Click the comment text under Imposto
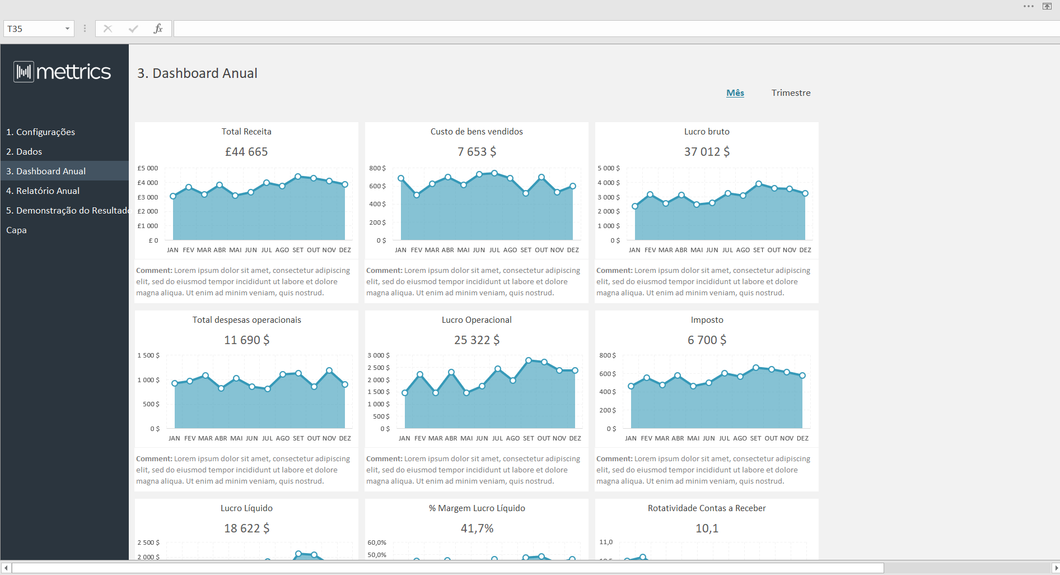The image size is (1060, 575). 703,470
